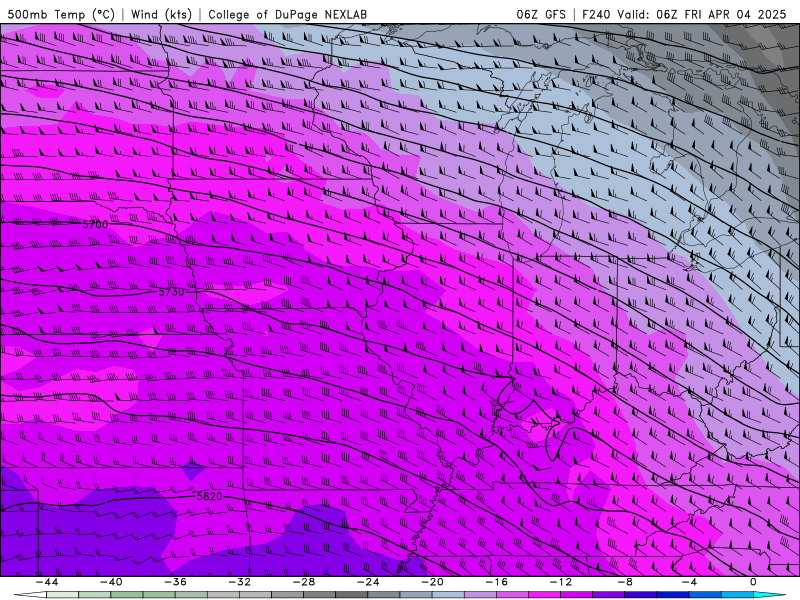The width and height of the screenshot is (800, 600).
Task: Click the -24 color scale label
Action: point(368,582)
